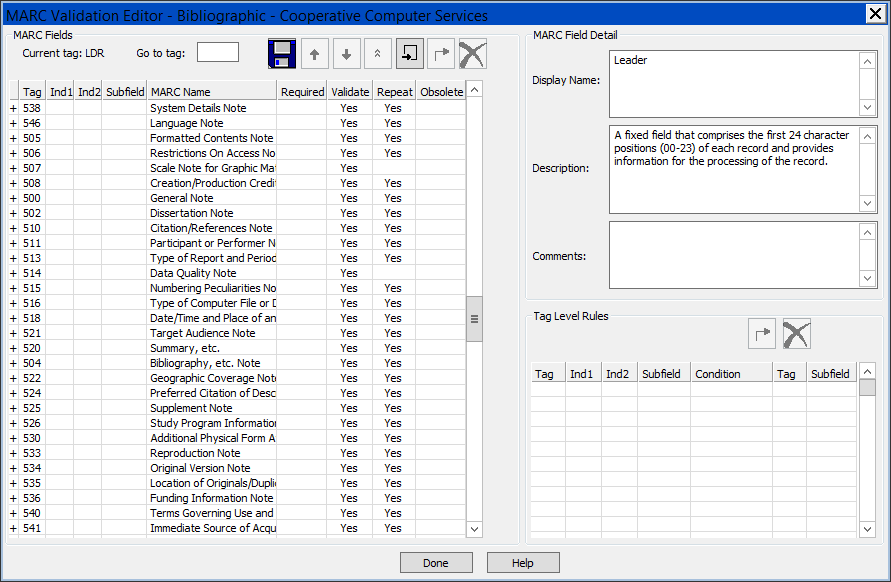The image size is (891, 582).
Task: Click into the Description text box
Action: pos(734,169)
